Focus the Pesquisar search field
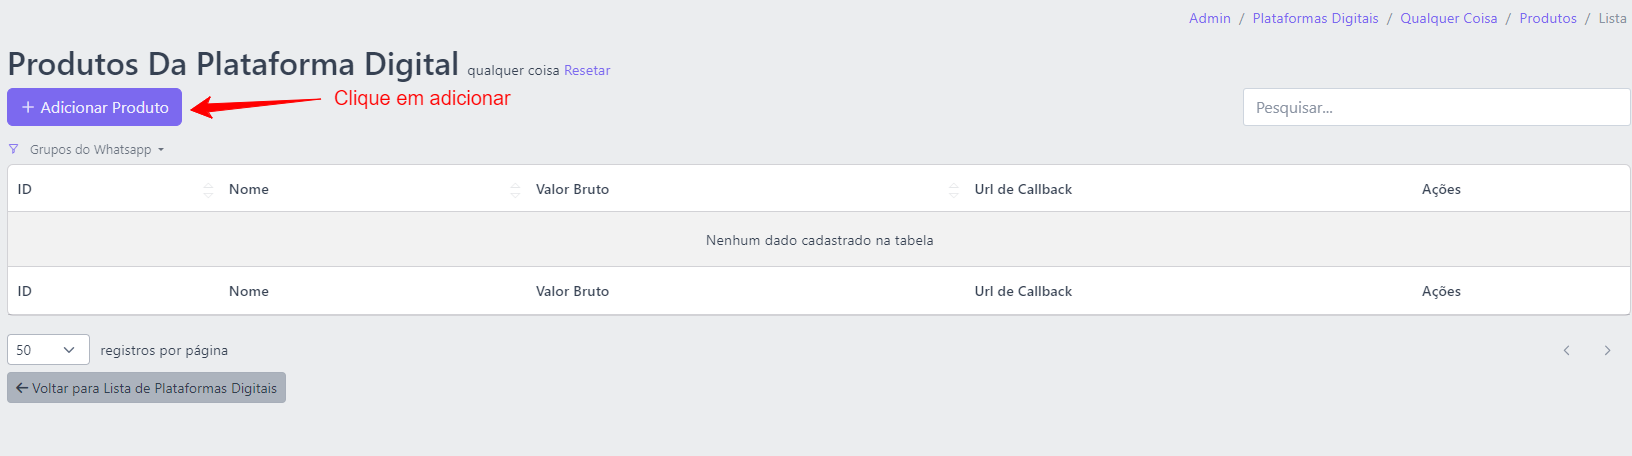The height and width of the screenshot is (456, 1632). [1436, 107]
